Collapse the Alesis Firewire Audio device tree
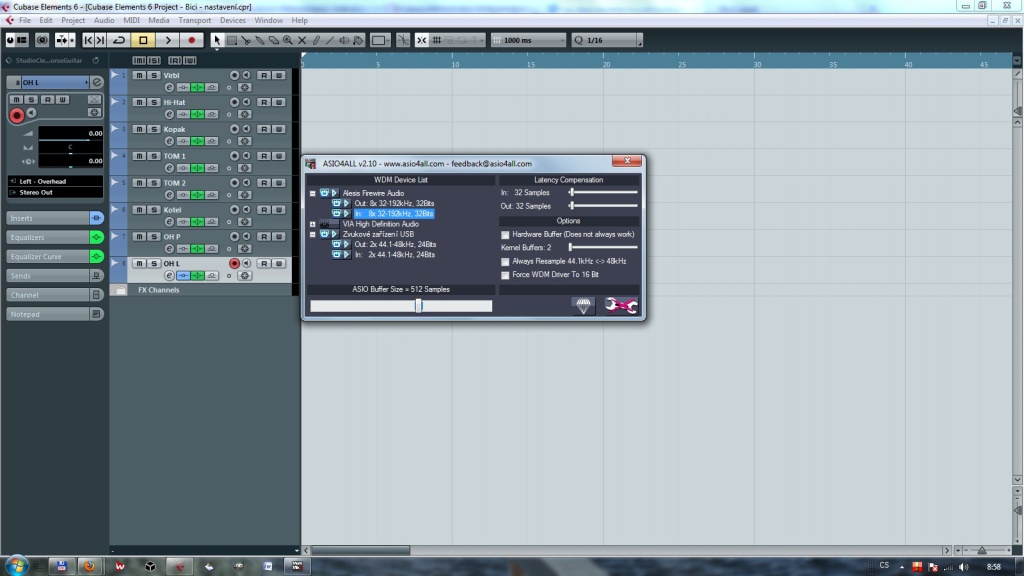The height and width of the screenshot is (576, 1024). tap(313, 193)
